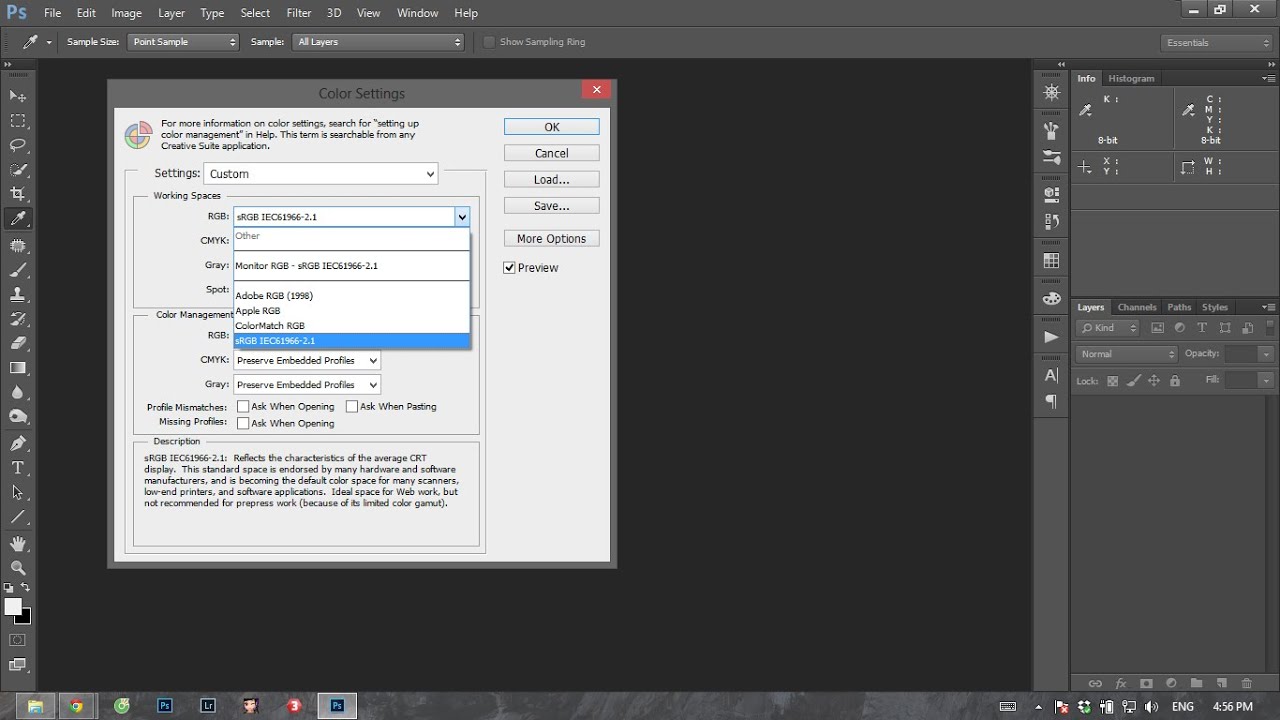
Task: Collapse the RGB working space dropdown arrow
Action: [462, 216]
